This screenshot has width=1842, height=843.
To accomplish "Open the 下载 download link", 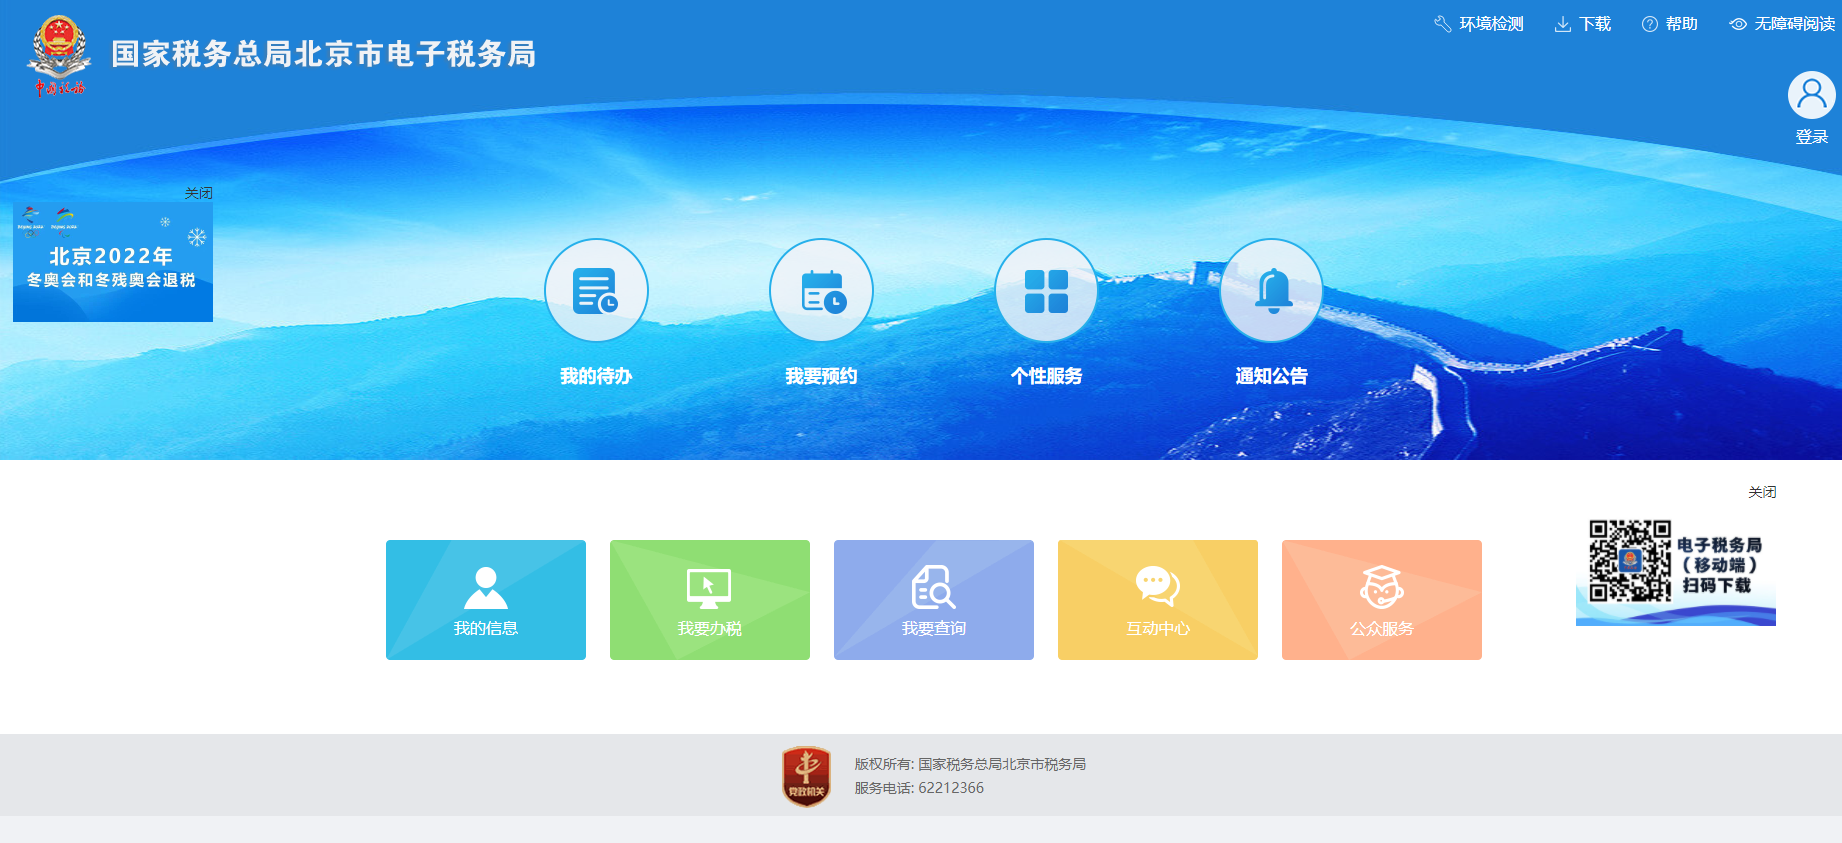I will [1583, 24].
